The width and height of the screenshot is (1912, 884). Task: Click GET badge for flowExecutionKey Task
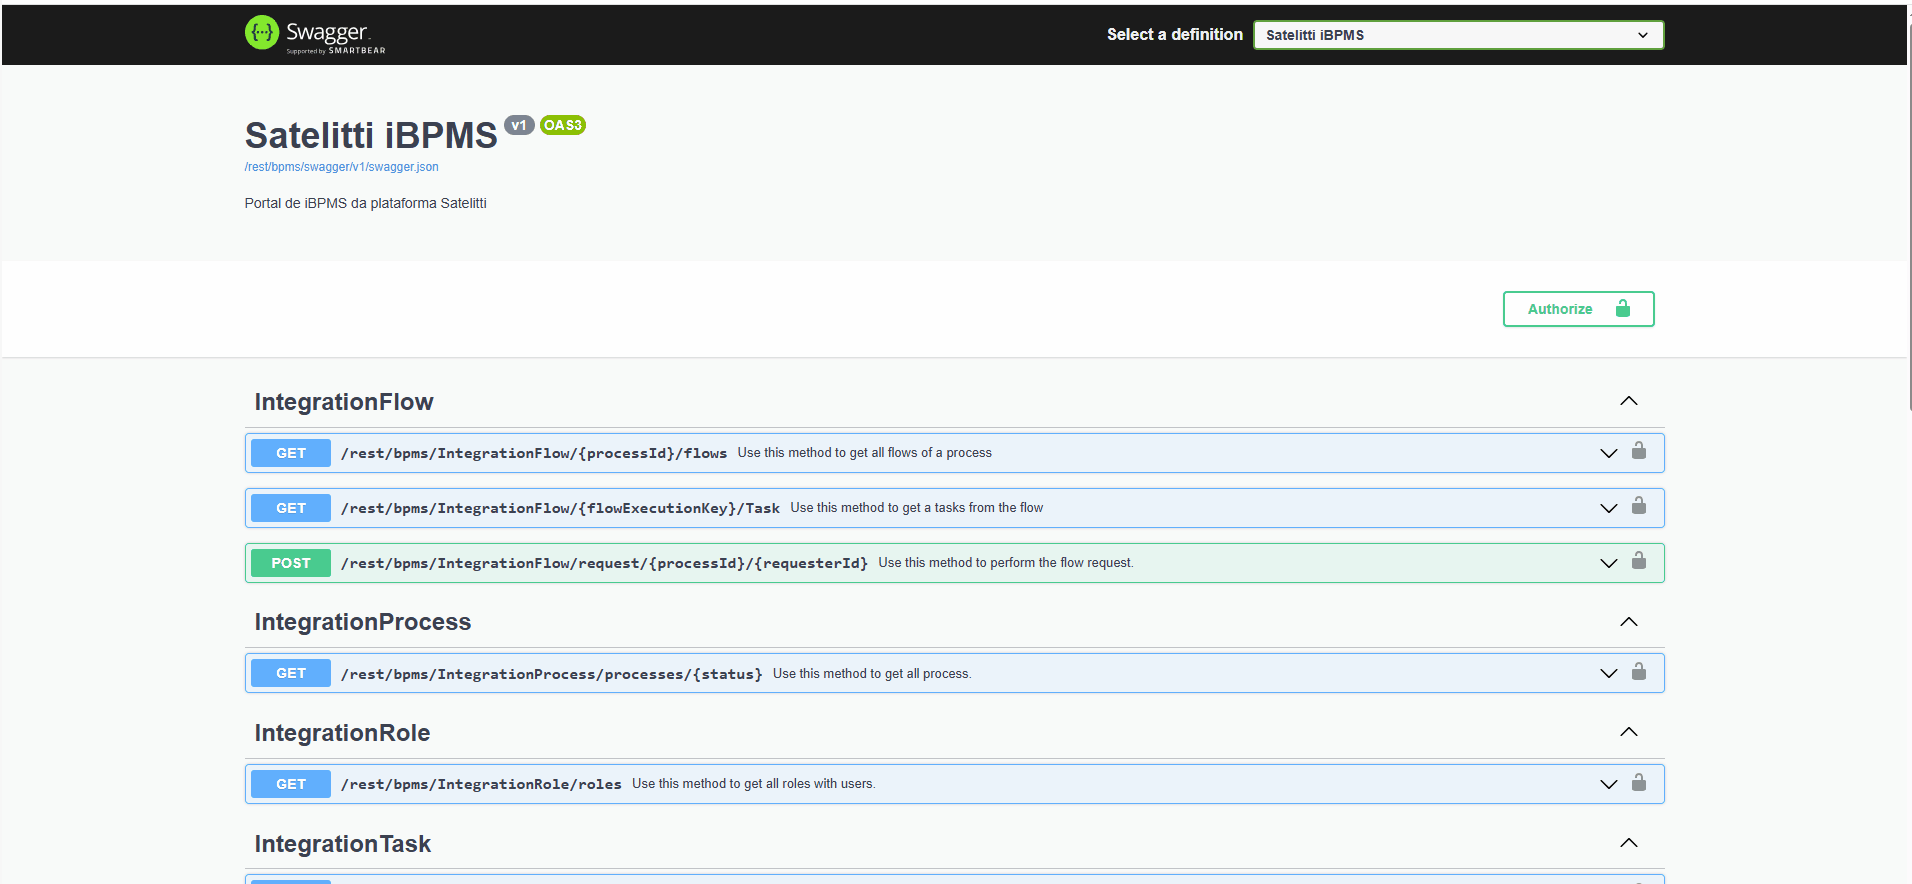291,508
